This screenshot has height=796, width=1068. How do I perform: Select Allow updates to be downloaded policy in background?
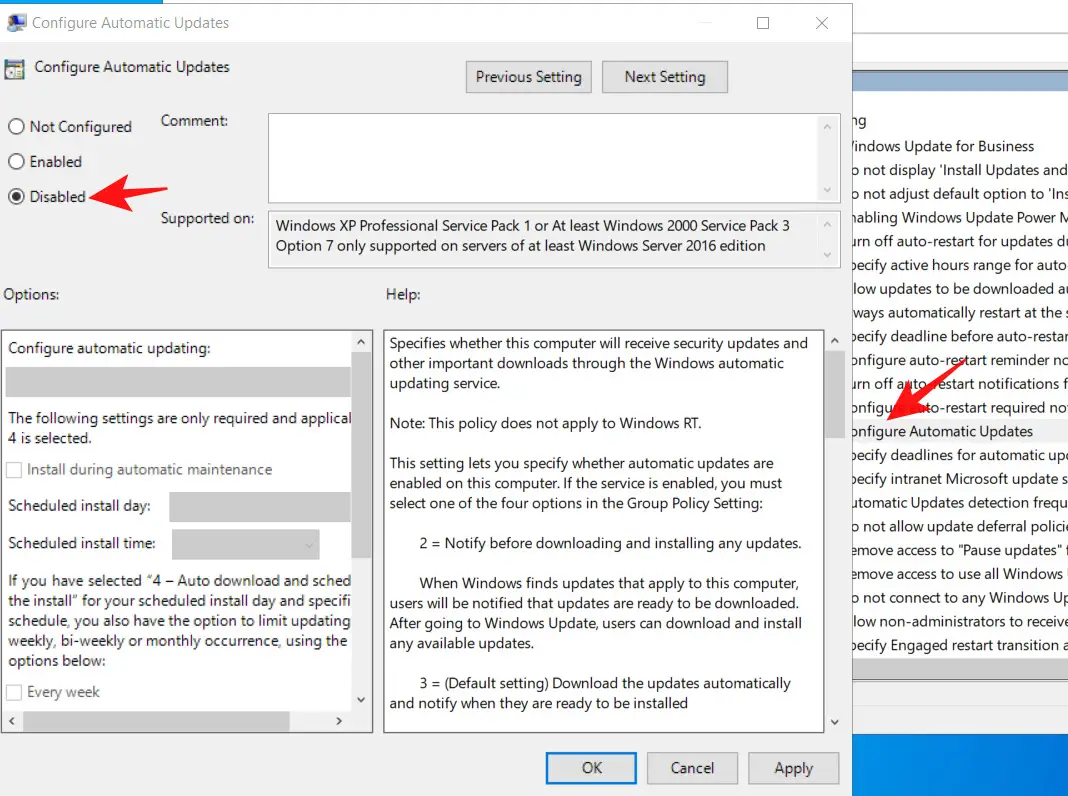[960, 289]
